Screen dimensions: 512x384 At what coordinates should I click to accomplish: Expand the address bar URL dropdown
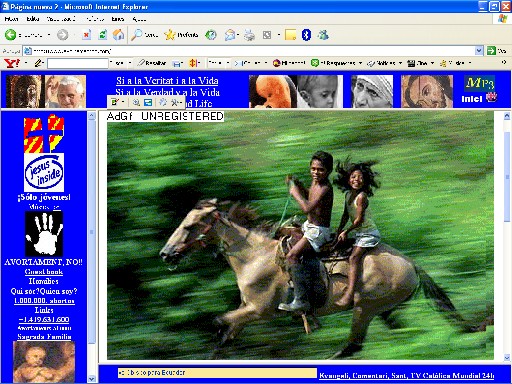479,51
